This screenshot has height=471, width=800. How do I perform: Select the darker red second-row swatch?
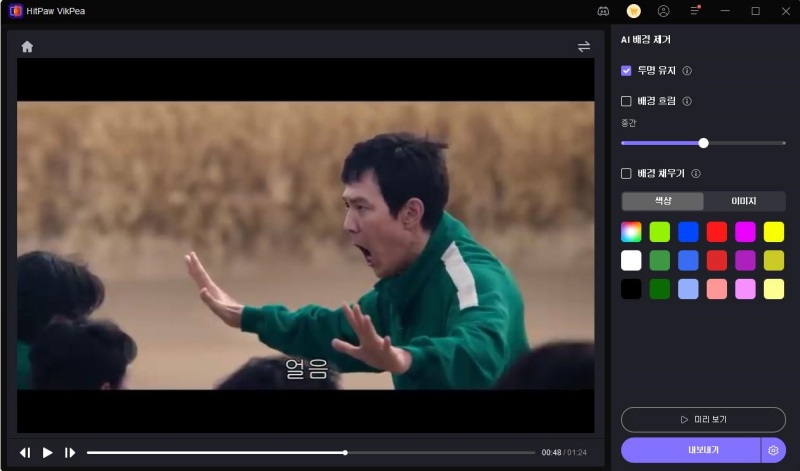[717, 261]
